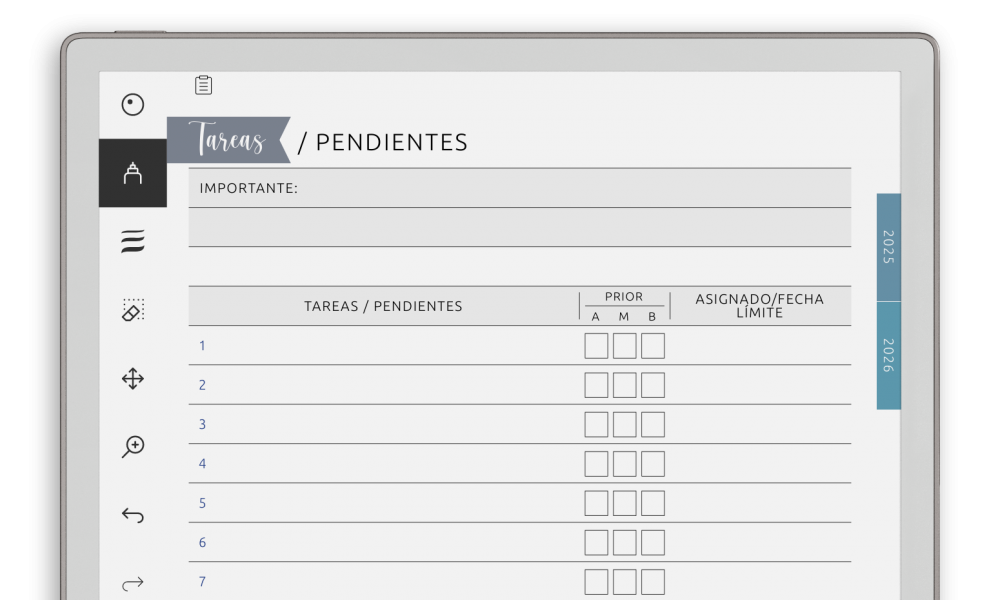This screenshot has height=600, width=1000.
Task: Choose the move arrows tool
Action: [133, 379]
